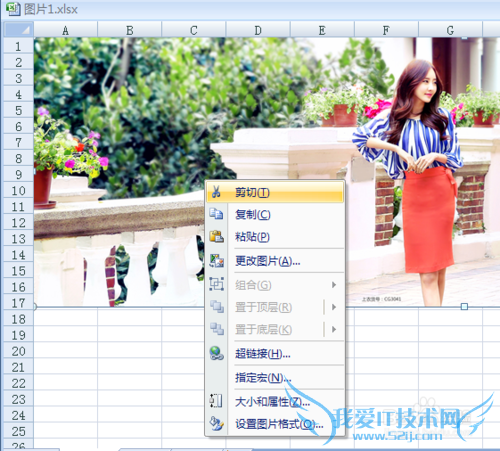Click the Format Picture icon
Image resolution: width=500 pixels, height=451 pixels.
tap(216, 423)
